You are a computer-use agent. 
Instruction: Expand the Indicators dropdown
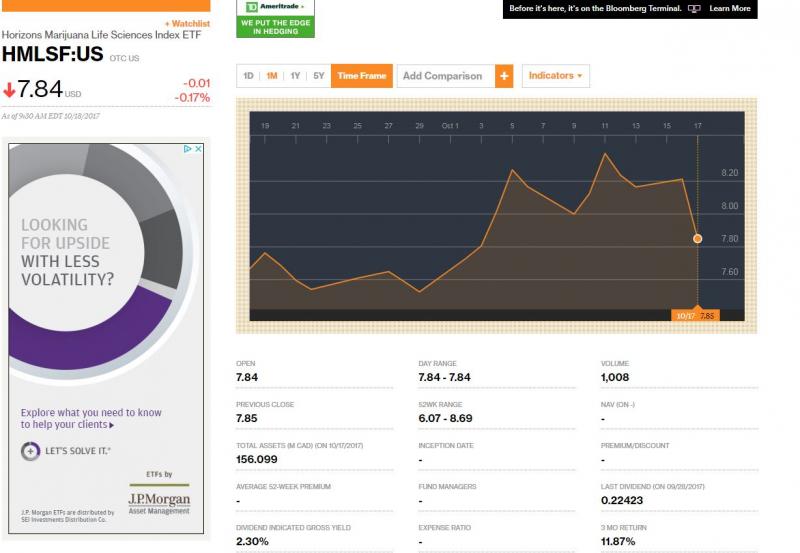(556, 76)
